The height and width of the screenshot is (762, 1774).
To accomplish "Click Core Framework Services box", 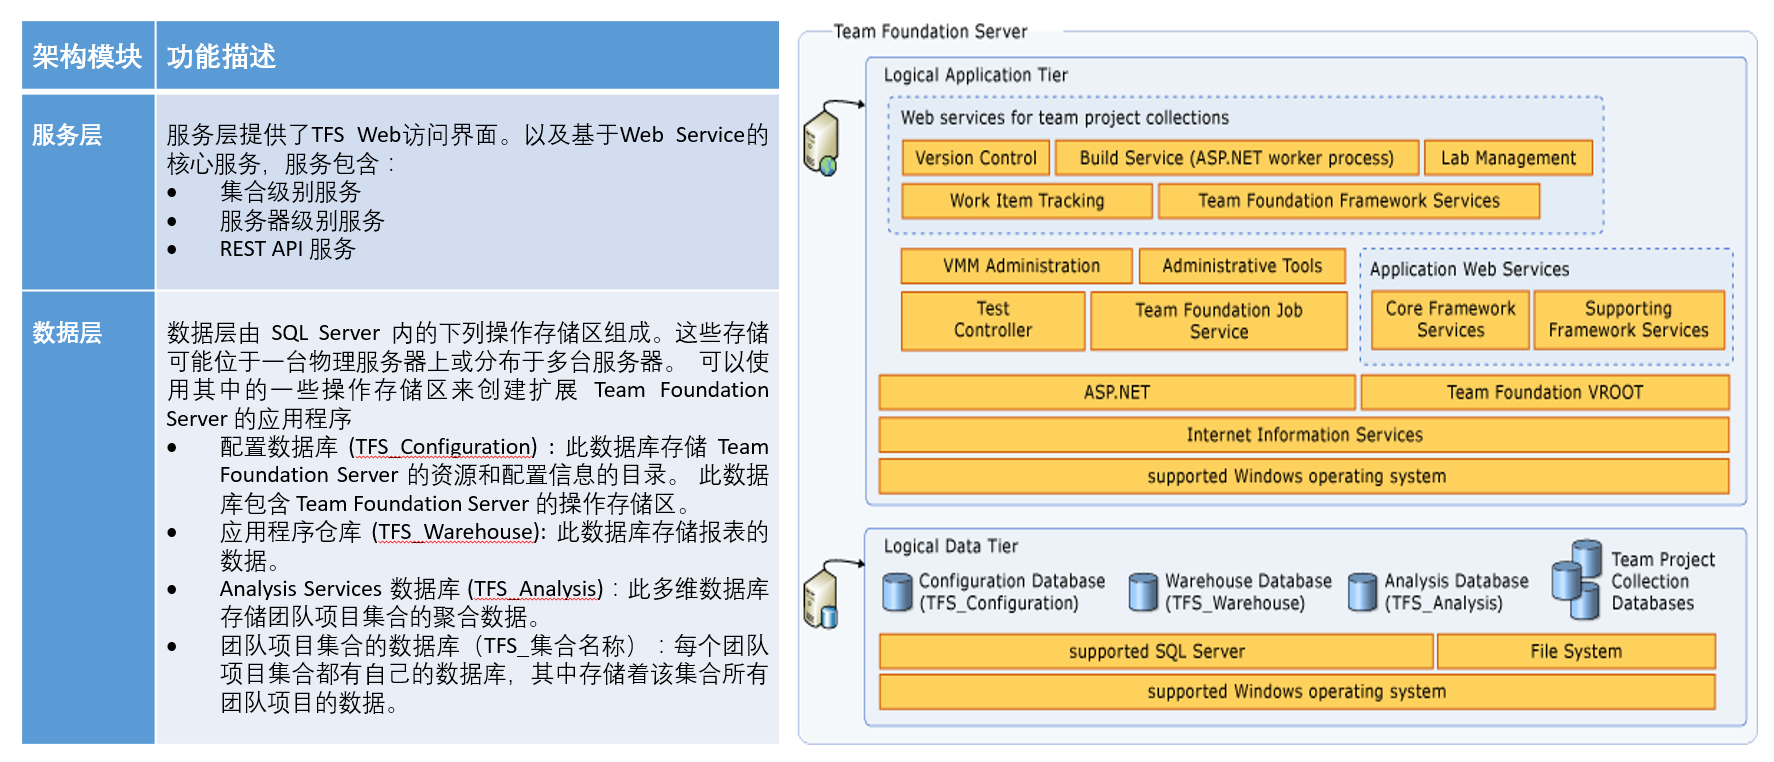I will point(1450,320).
